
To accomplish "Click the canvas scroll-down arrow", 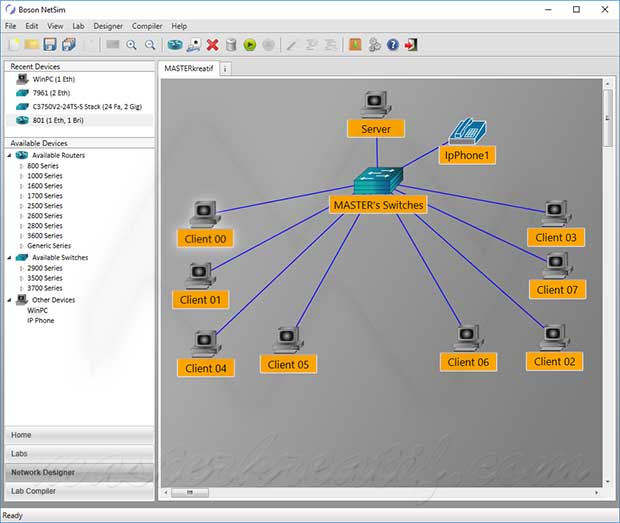I will (x=608, y=482).
